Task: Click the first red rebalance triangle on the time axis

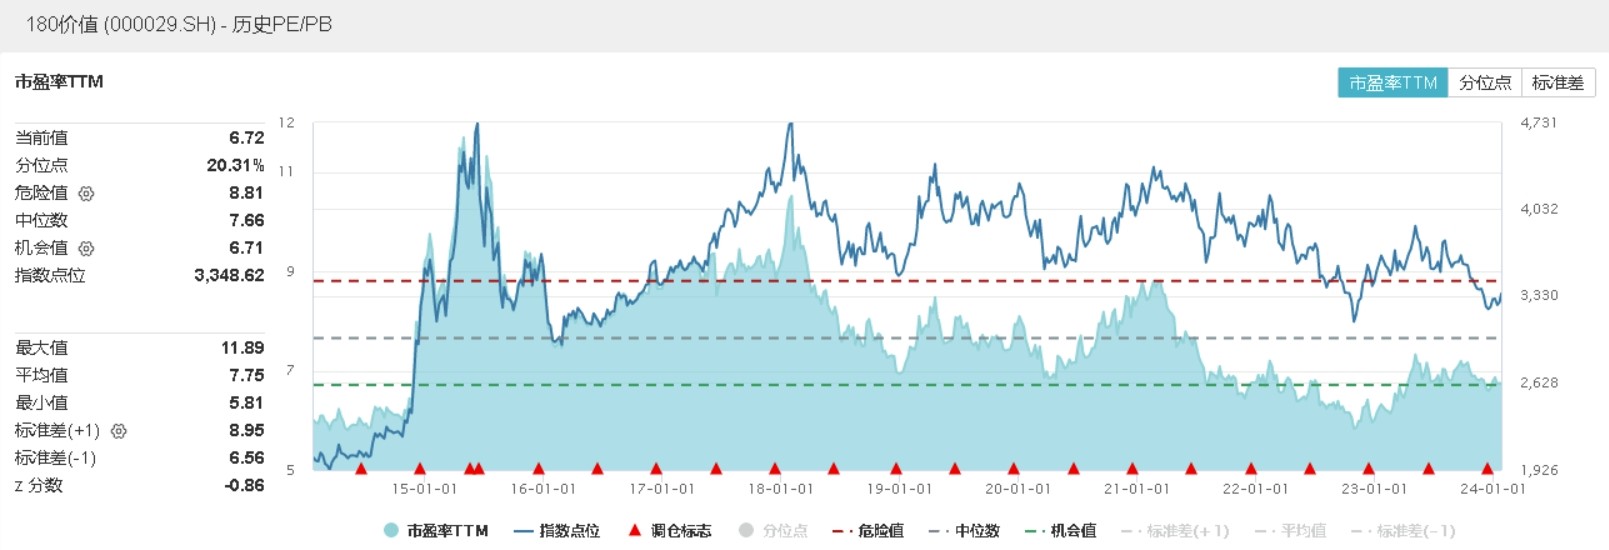Action: (361, 468)
